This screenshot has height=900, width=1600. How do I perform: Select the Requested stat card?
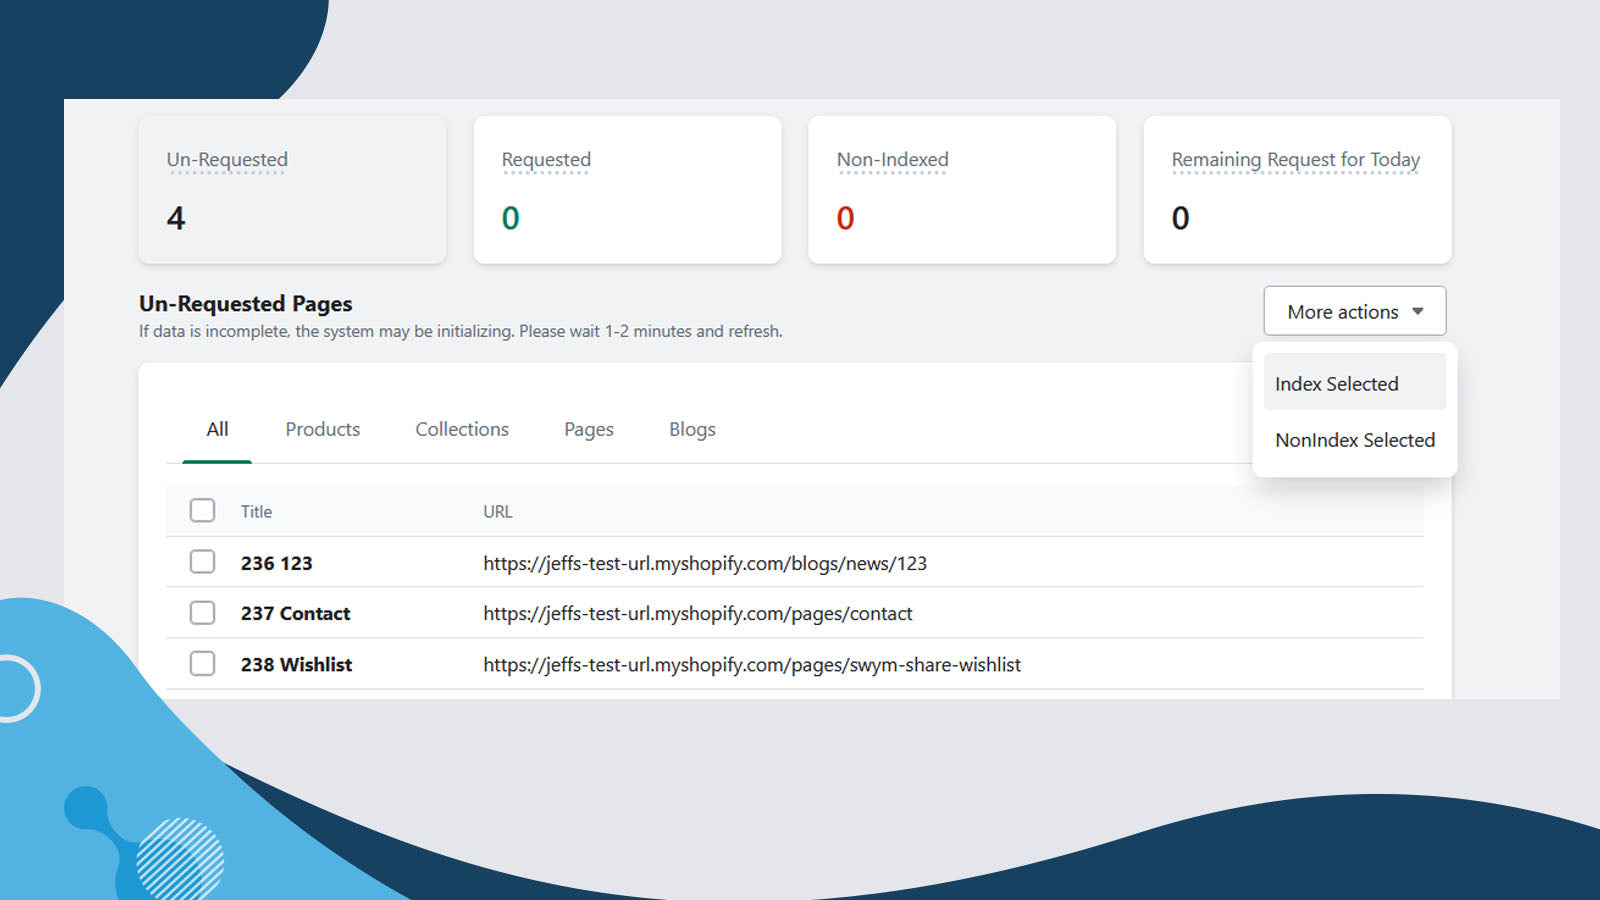click(627, 190)
